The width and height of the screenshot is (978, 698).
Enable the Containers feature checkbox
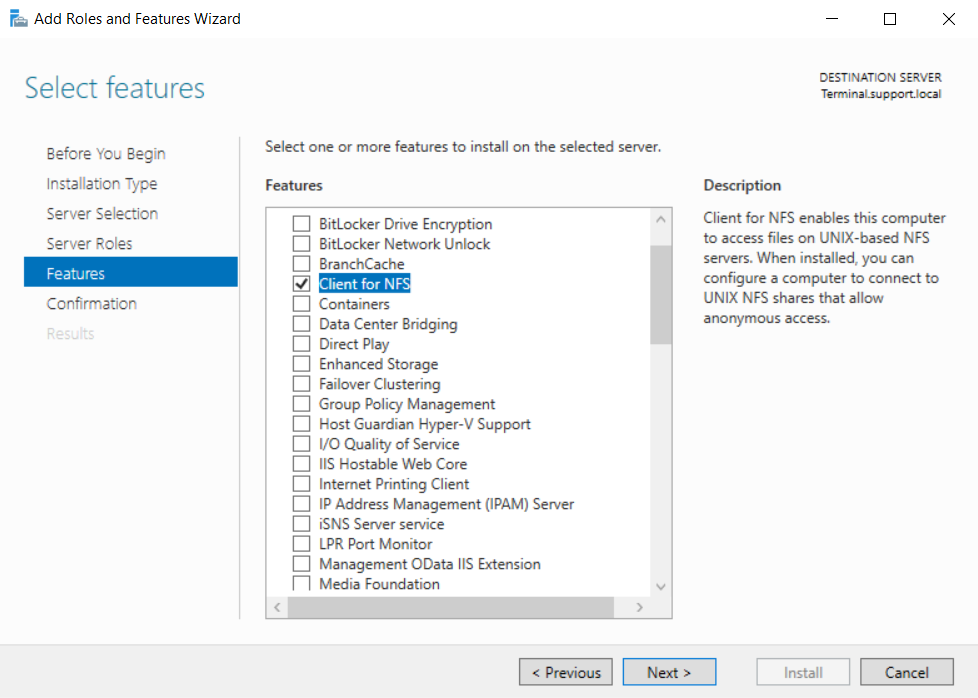point(301,304)
